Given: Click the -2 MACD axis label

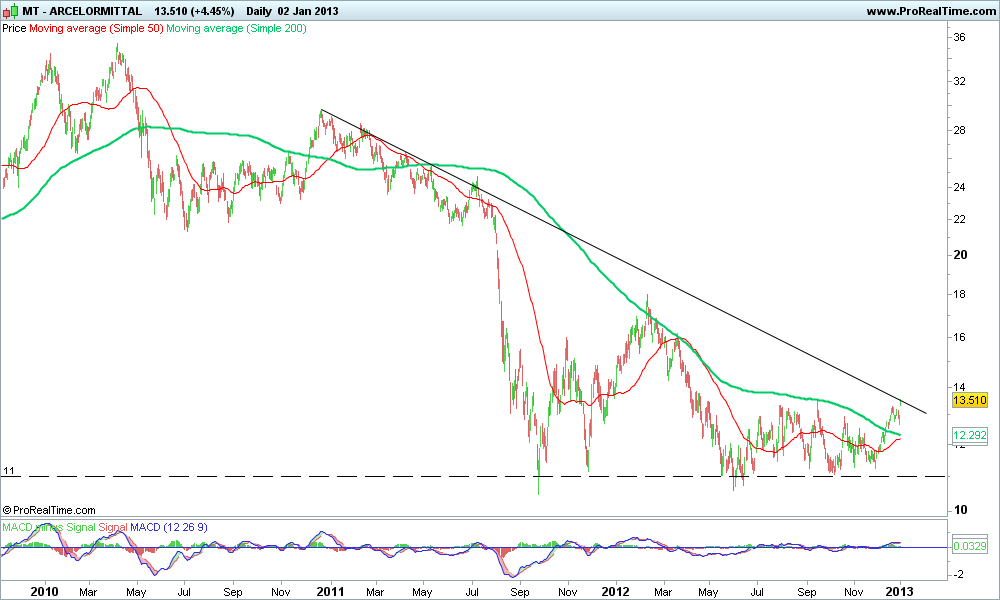Looking at the screenshot, I should [x=958, y=574].
